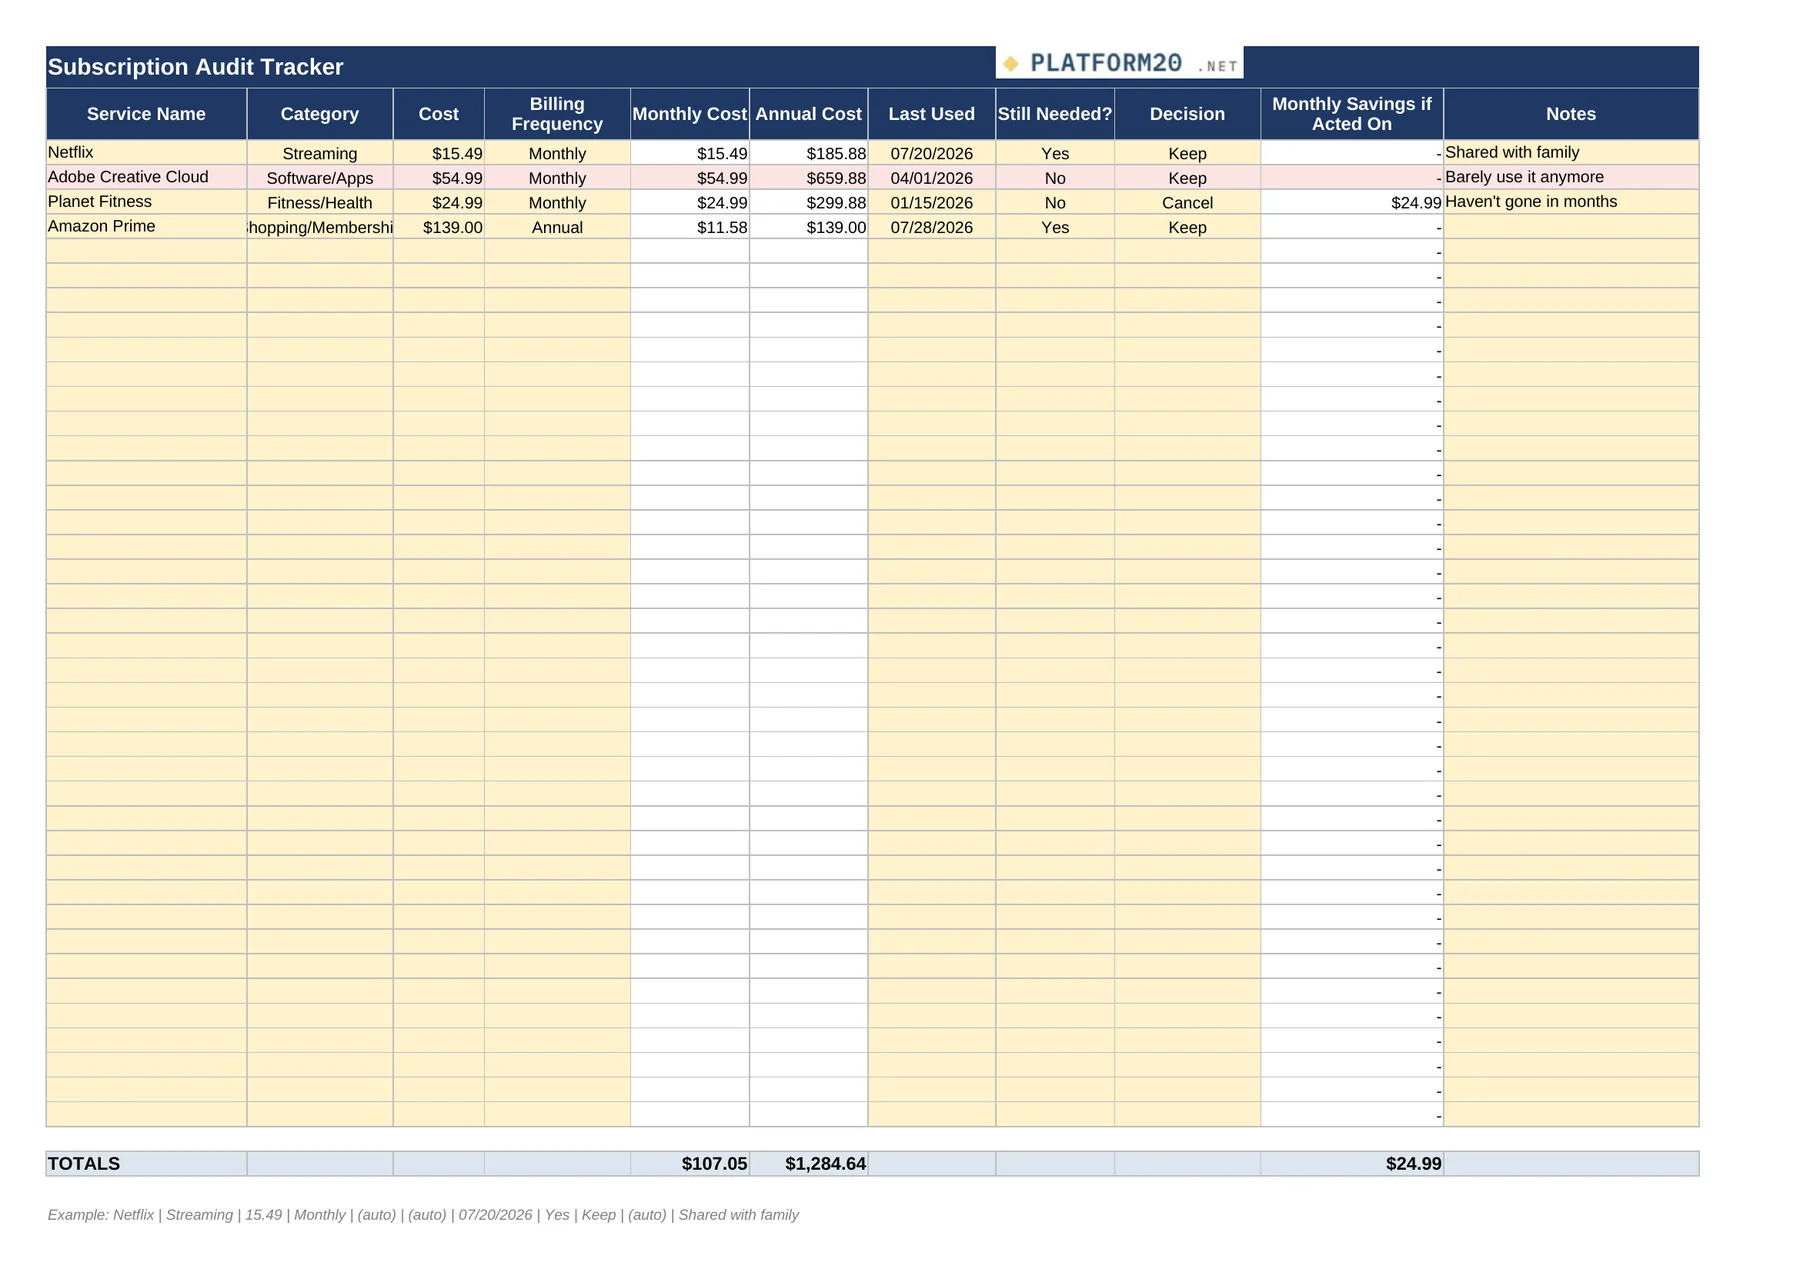The height and width of the screenshot is (1272, 1800).
Task: Select the TOTALS label cell
Action: tap(146, 1164)
